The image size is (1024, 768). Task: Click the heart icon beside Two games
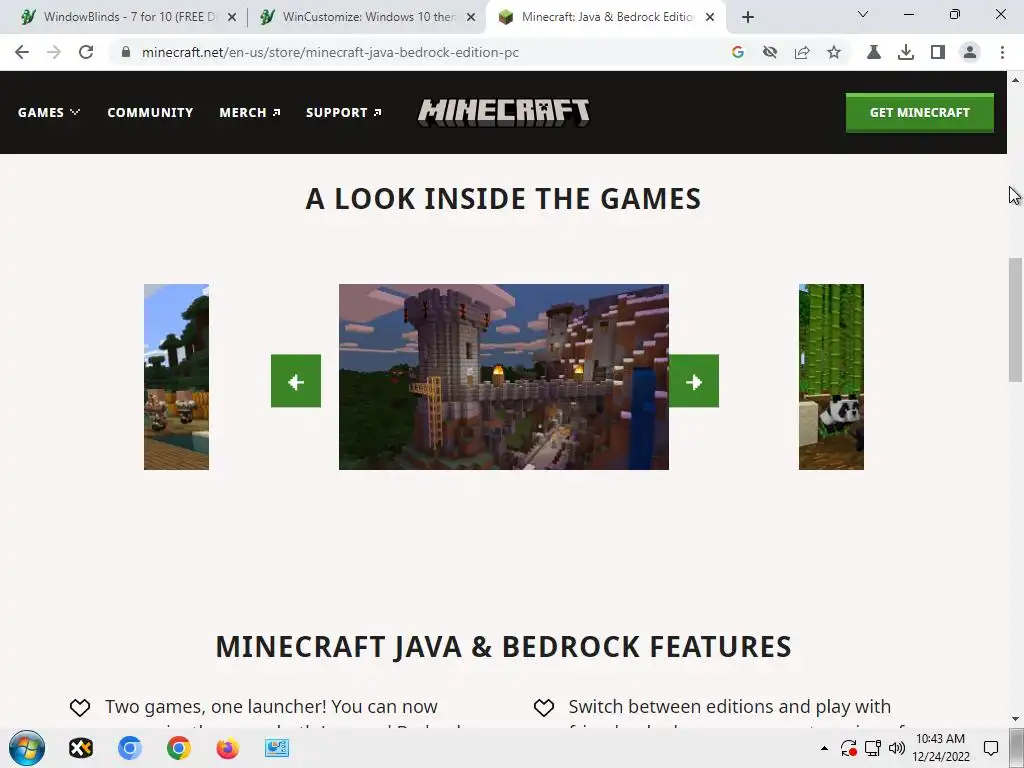pyautogui.click(x=80, y=707)
